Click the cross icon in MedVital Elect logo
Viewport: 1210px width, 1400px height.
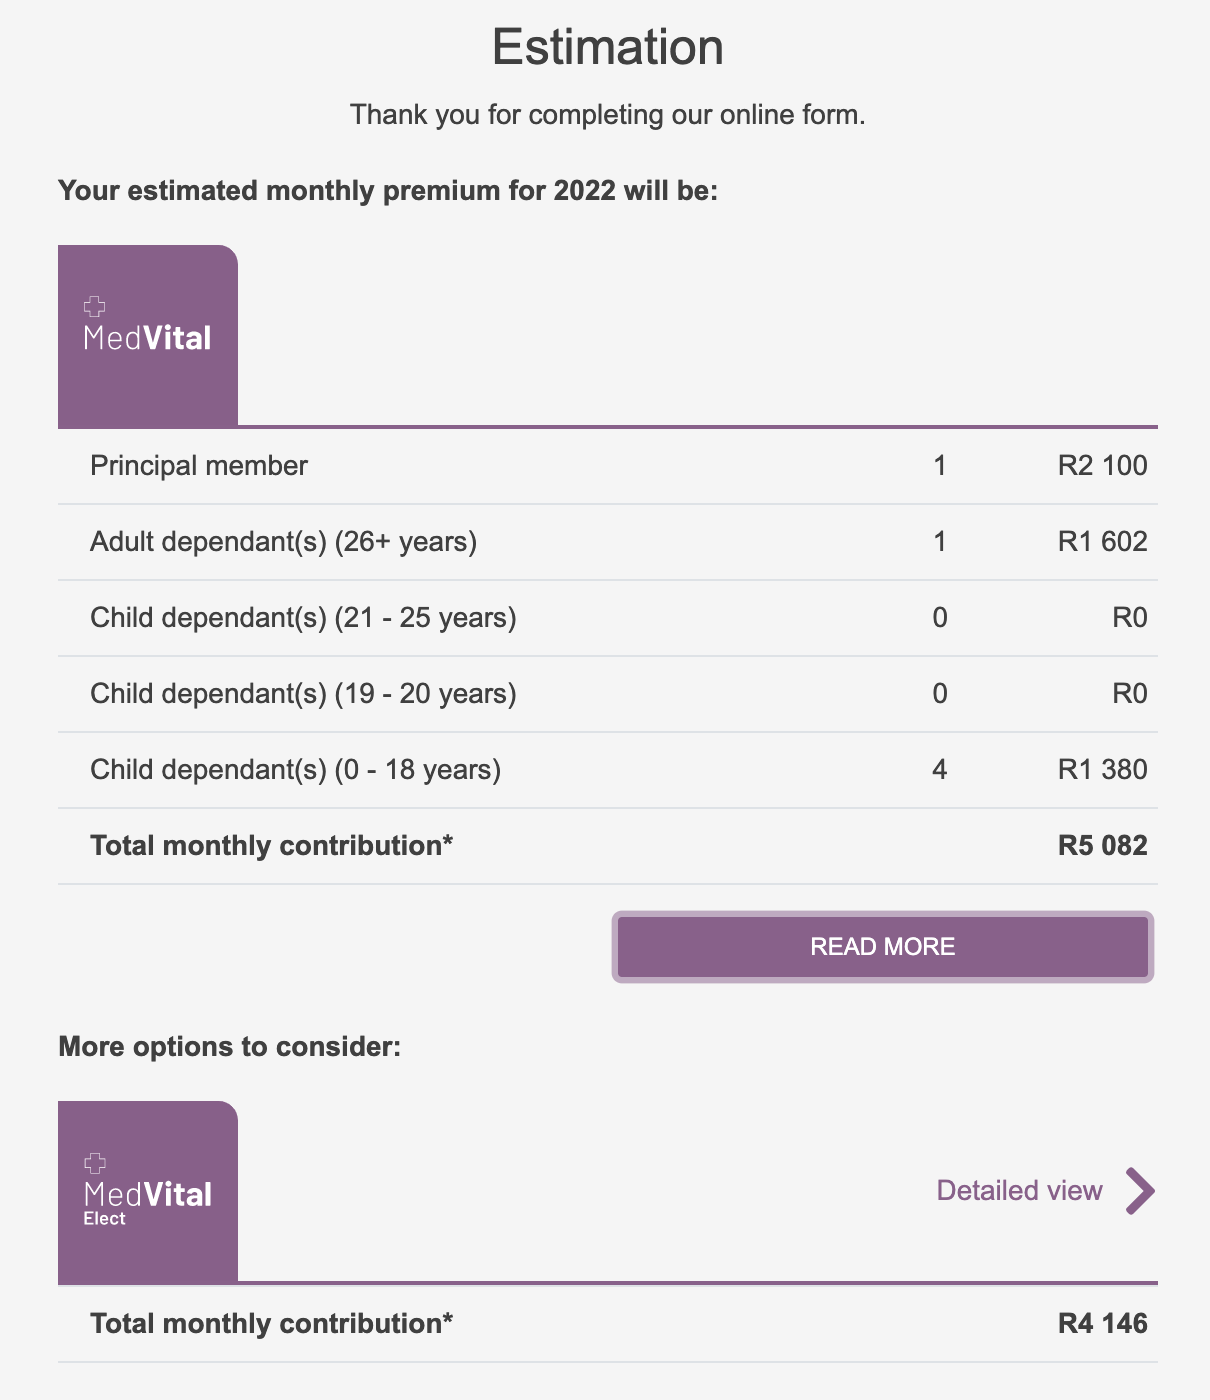tap(95, 1162)
